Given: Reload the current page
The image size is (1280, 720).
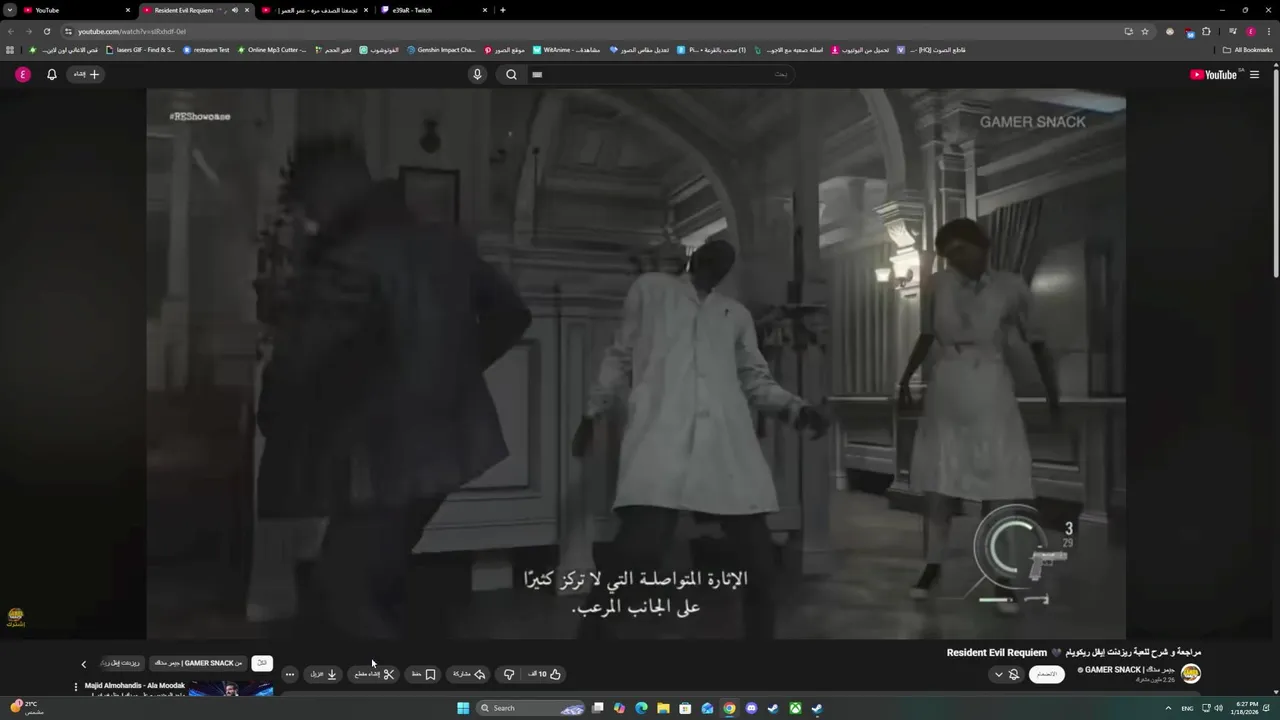Looking at the screenshot, I should [x=46, y=31].
